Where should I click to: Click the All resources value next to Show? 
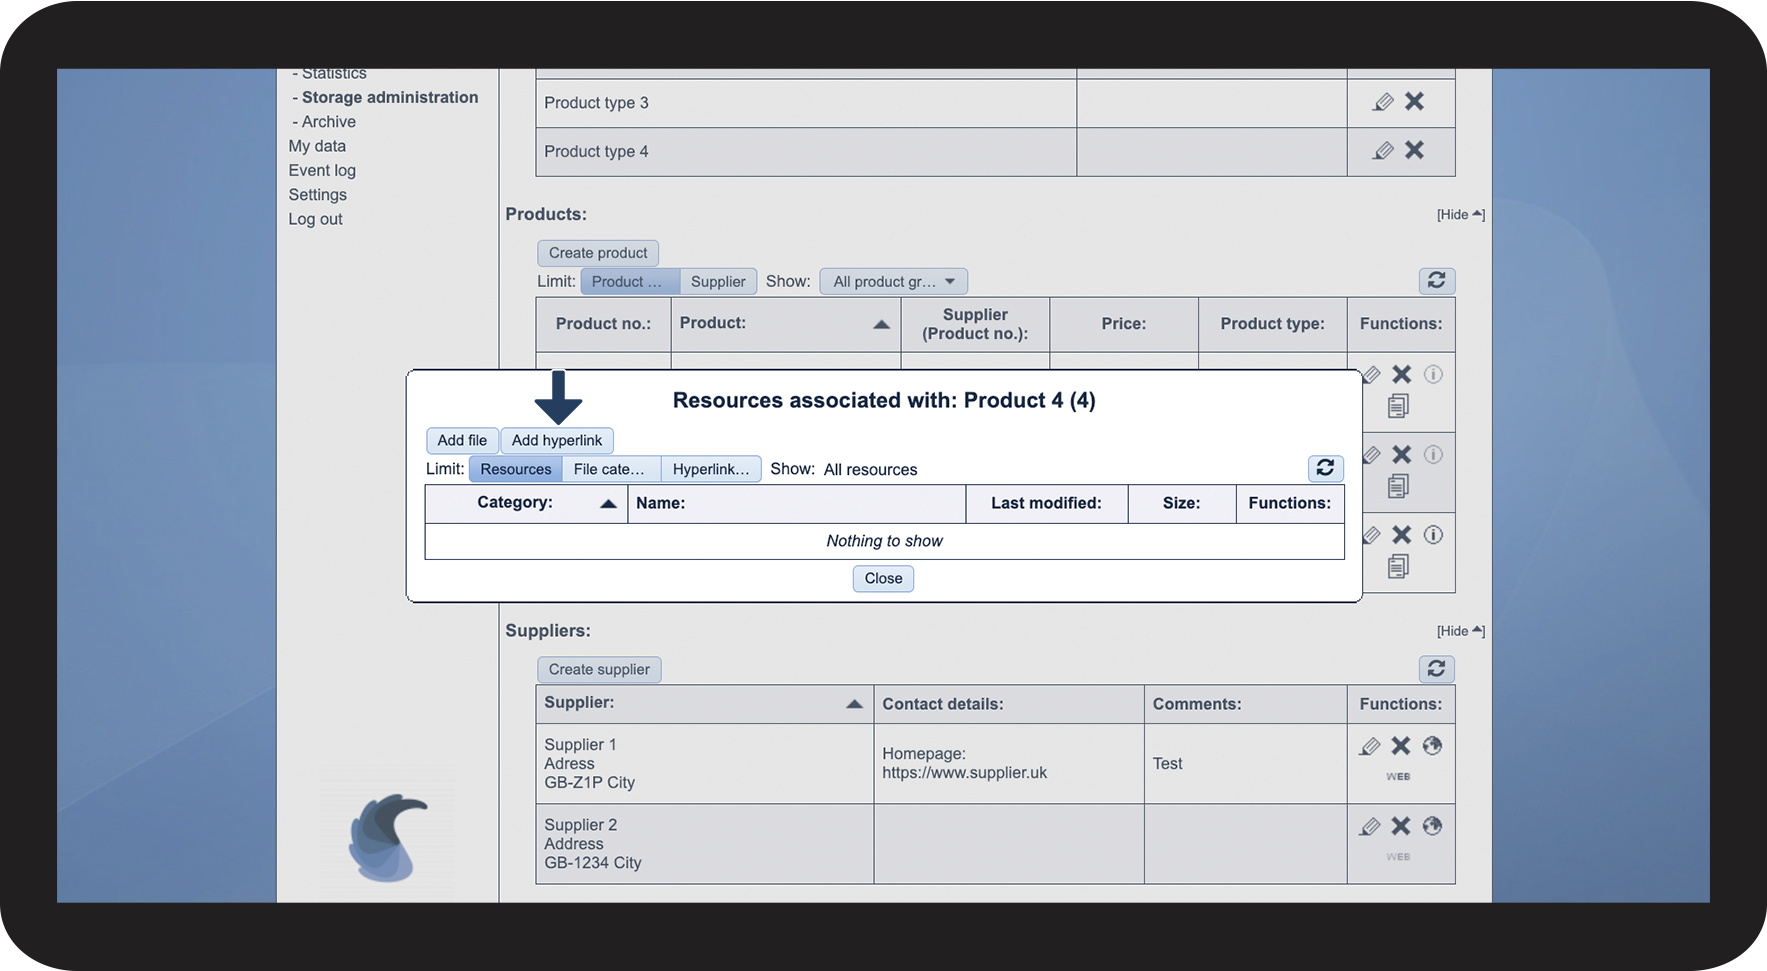pos(870,470)
